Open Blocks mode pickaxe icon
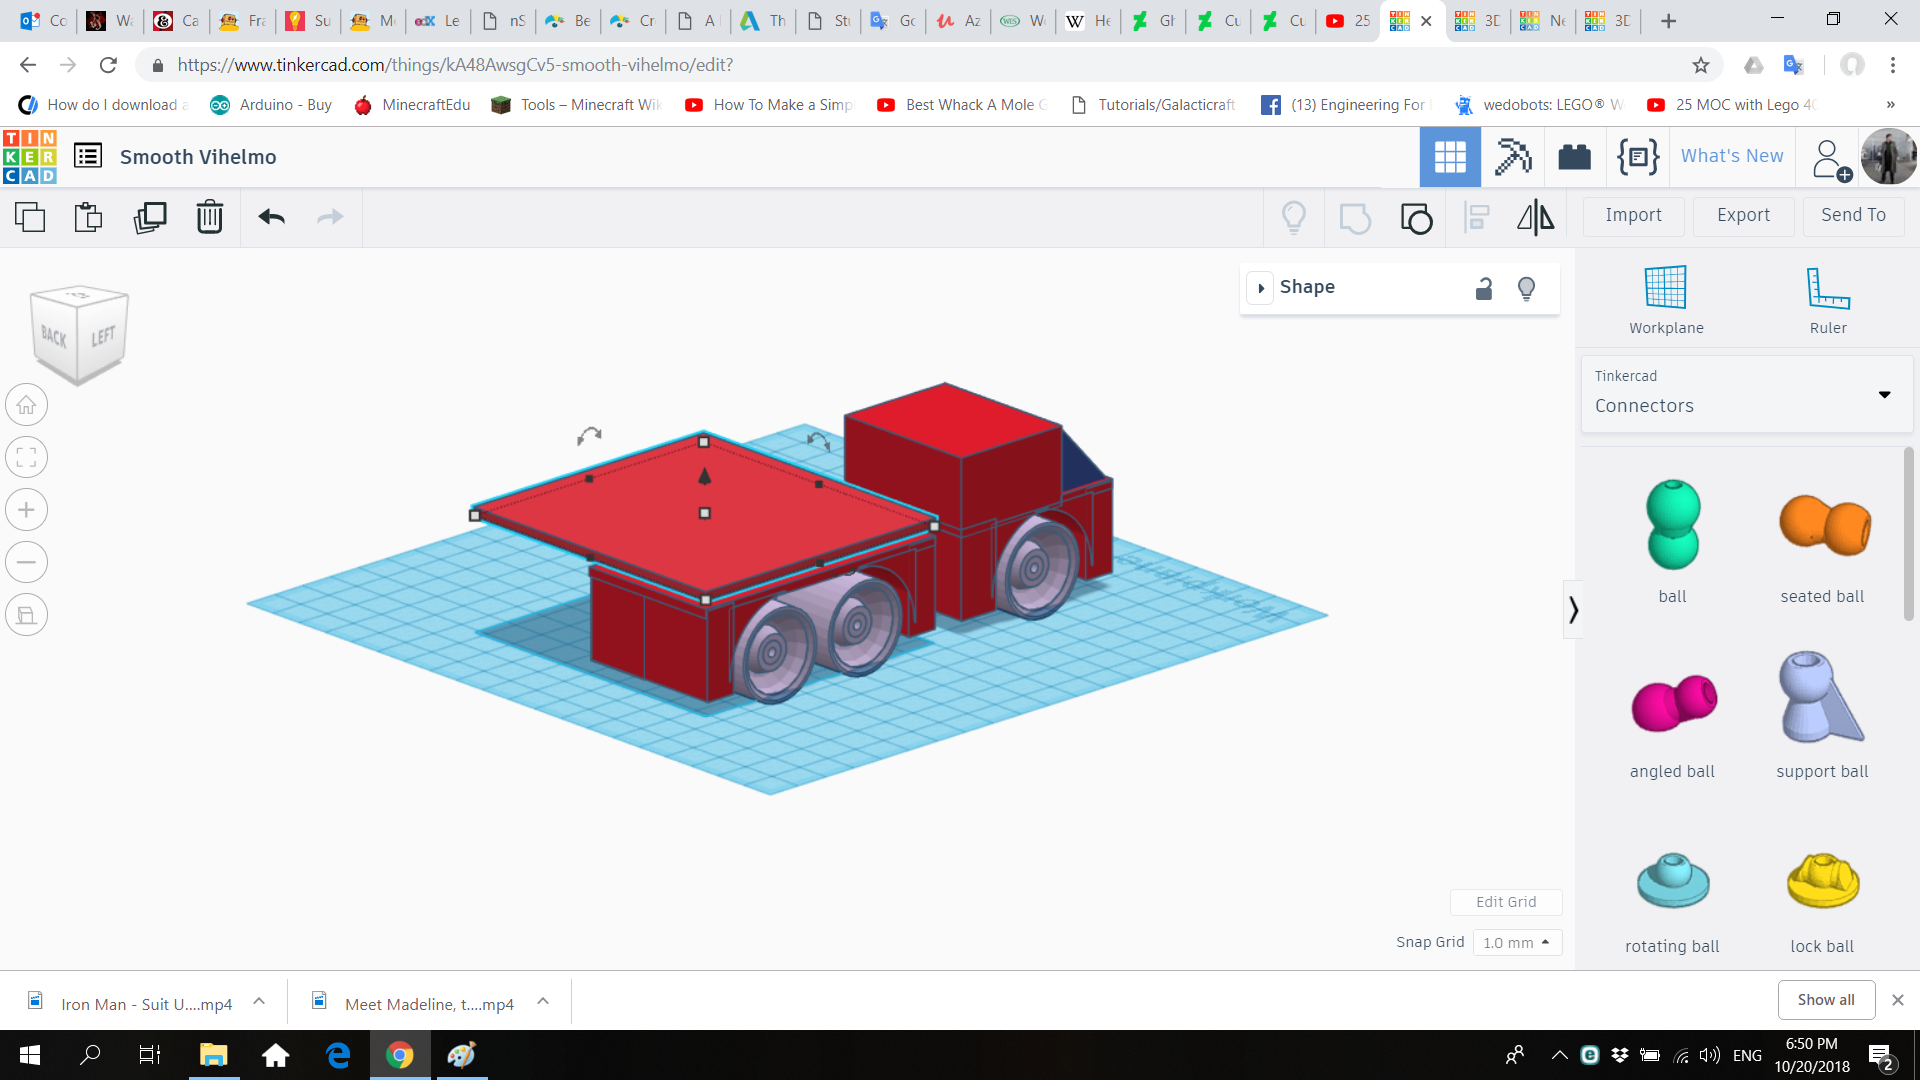The height and width of the screenshot is (1080, 1920). 1512,157
